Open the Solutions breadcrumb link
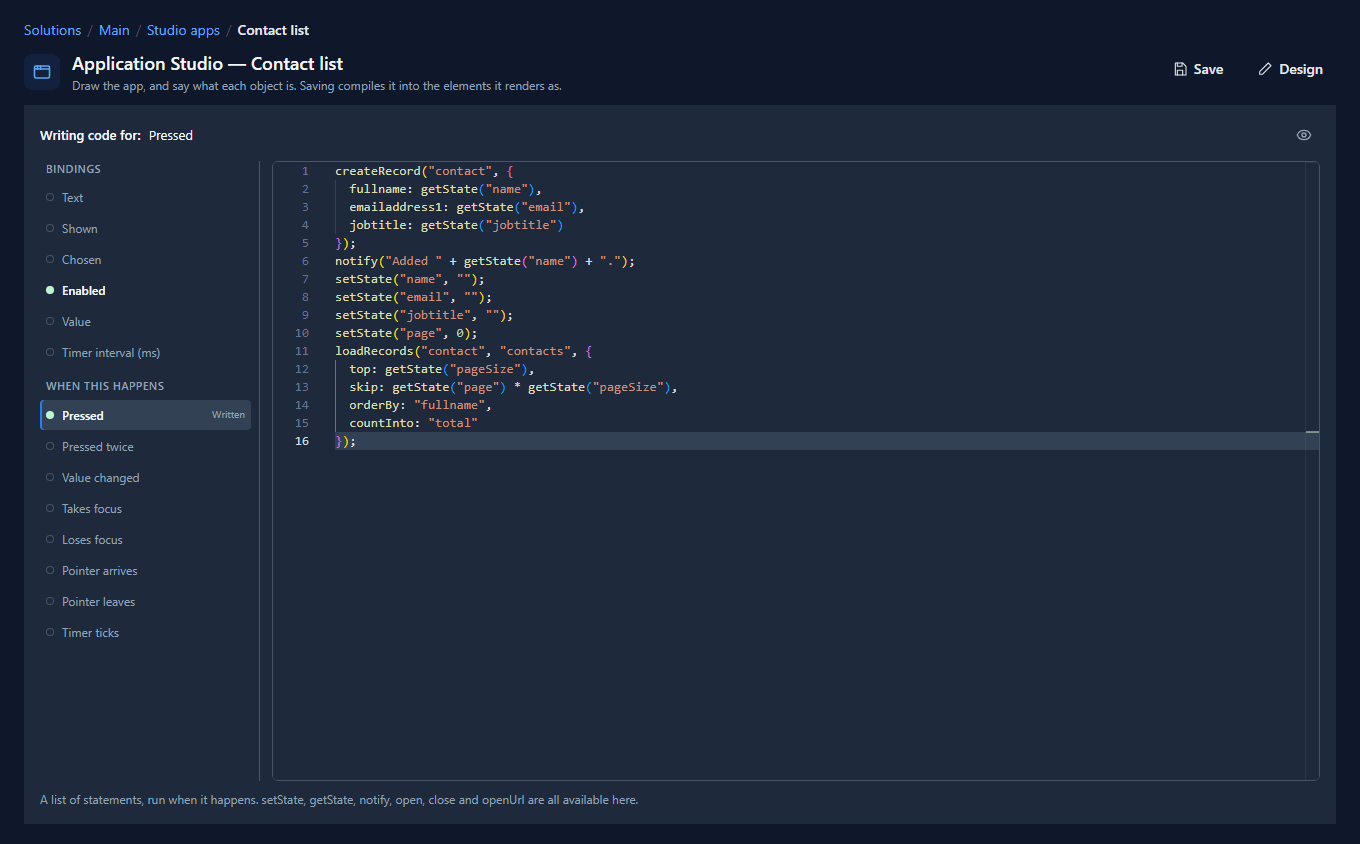Viewport: 1360px width, 844px height. coord(52,30)
